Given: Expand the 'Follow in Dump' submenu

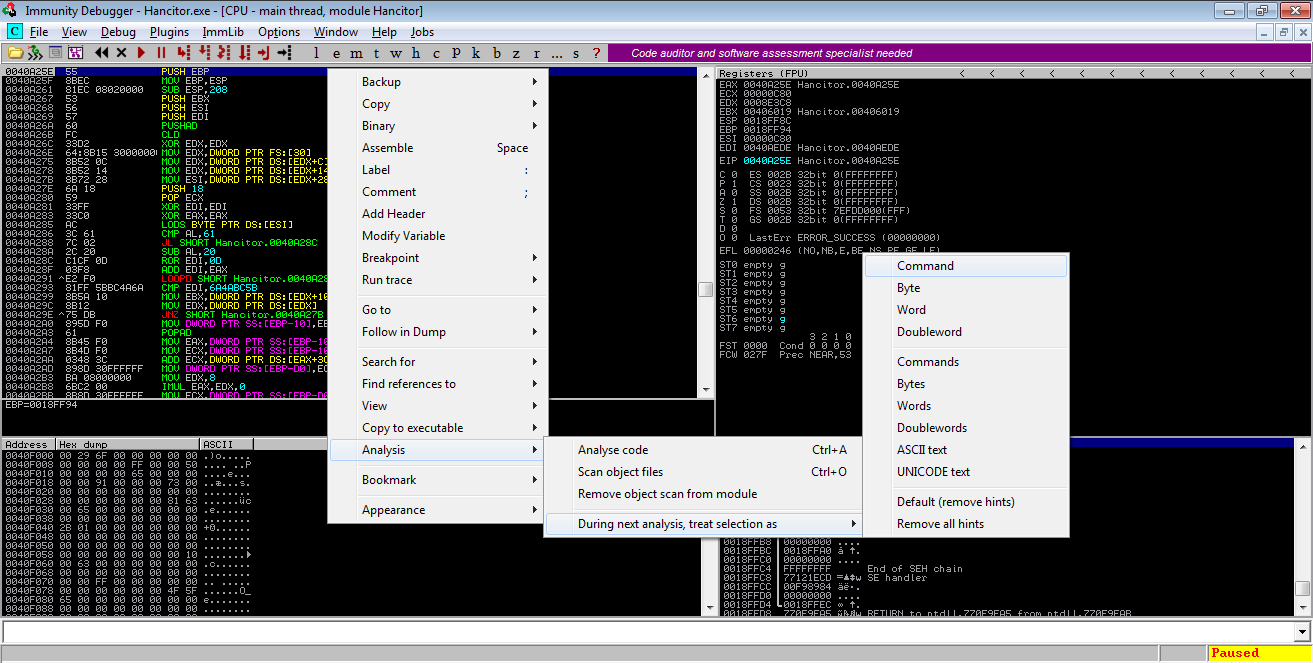Looking at the screenshot, I should [x=391, y=331].
